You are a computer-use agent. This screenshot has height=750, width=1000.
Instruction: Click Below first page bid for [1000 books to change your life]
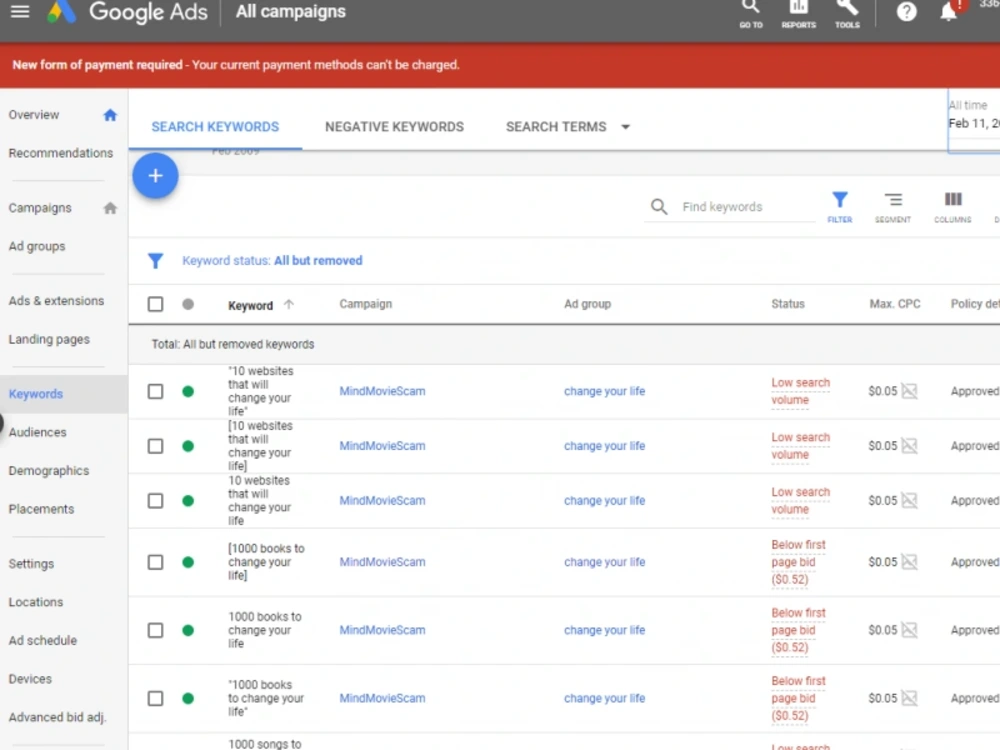pos(798,562)
